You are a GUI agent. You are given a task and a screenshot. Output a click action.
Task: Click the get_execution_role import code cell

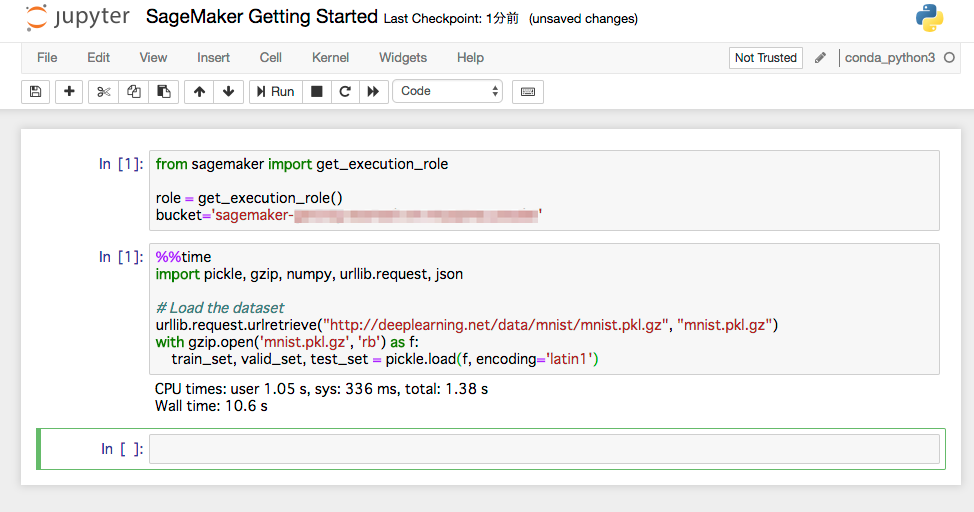544,190
